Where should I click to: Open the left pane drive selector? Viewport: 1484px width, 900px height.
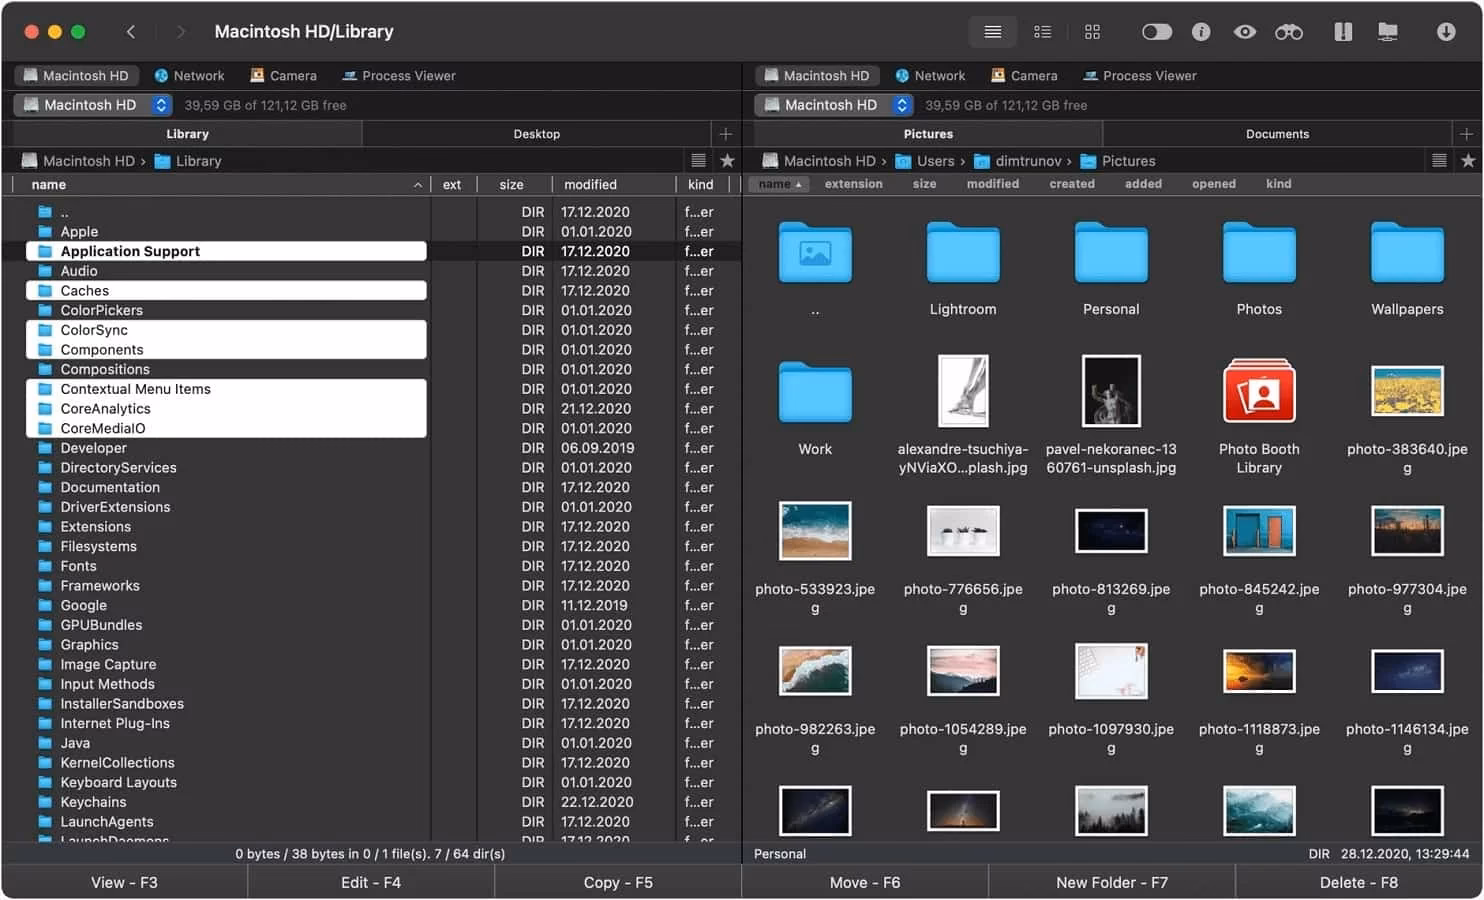(x=160, y=104)
